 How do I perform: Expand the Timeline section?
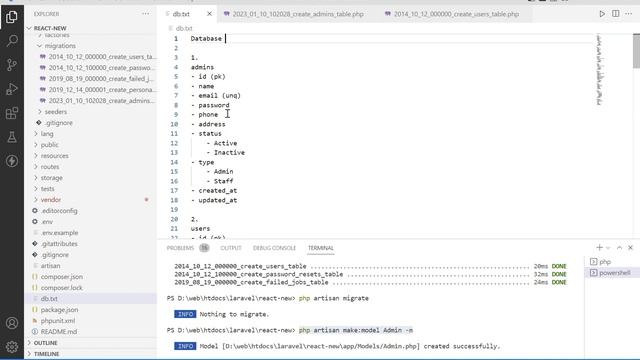(x=46, y=354)
